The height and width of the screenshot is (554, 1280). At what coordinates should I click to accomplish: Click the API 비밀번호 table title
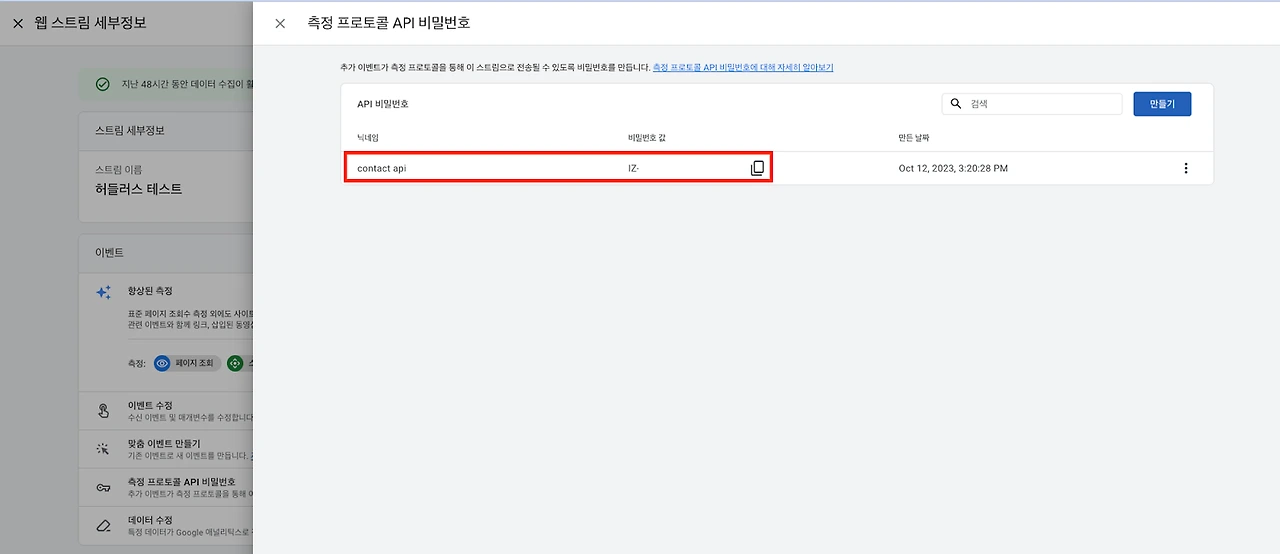383,104
